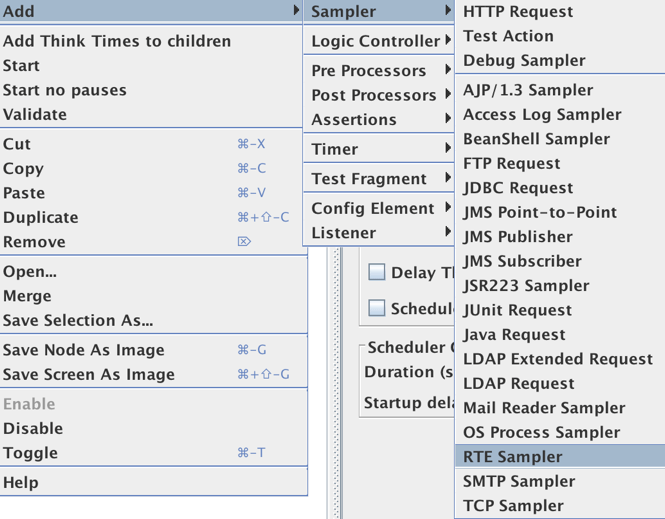Image resolution: width=665 pixels, height=519 pixels.
Task: Add an SMTP Sampler
Action: [x=560, y=481]
